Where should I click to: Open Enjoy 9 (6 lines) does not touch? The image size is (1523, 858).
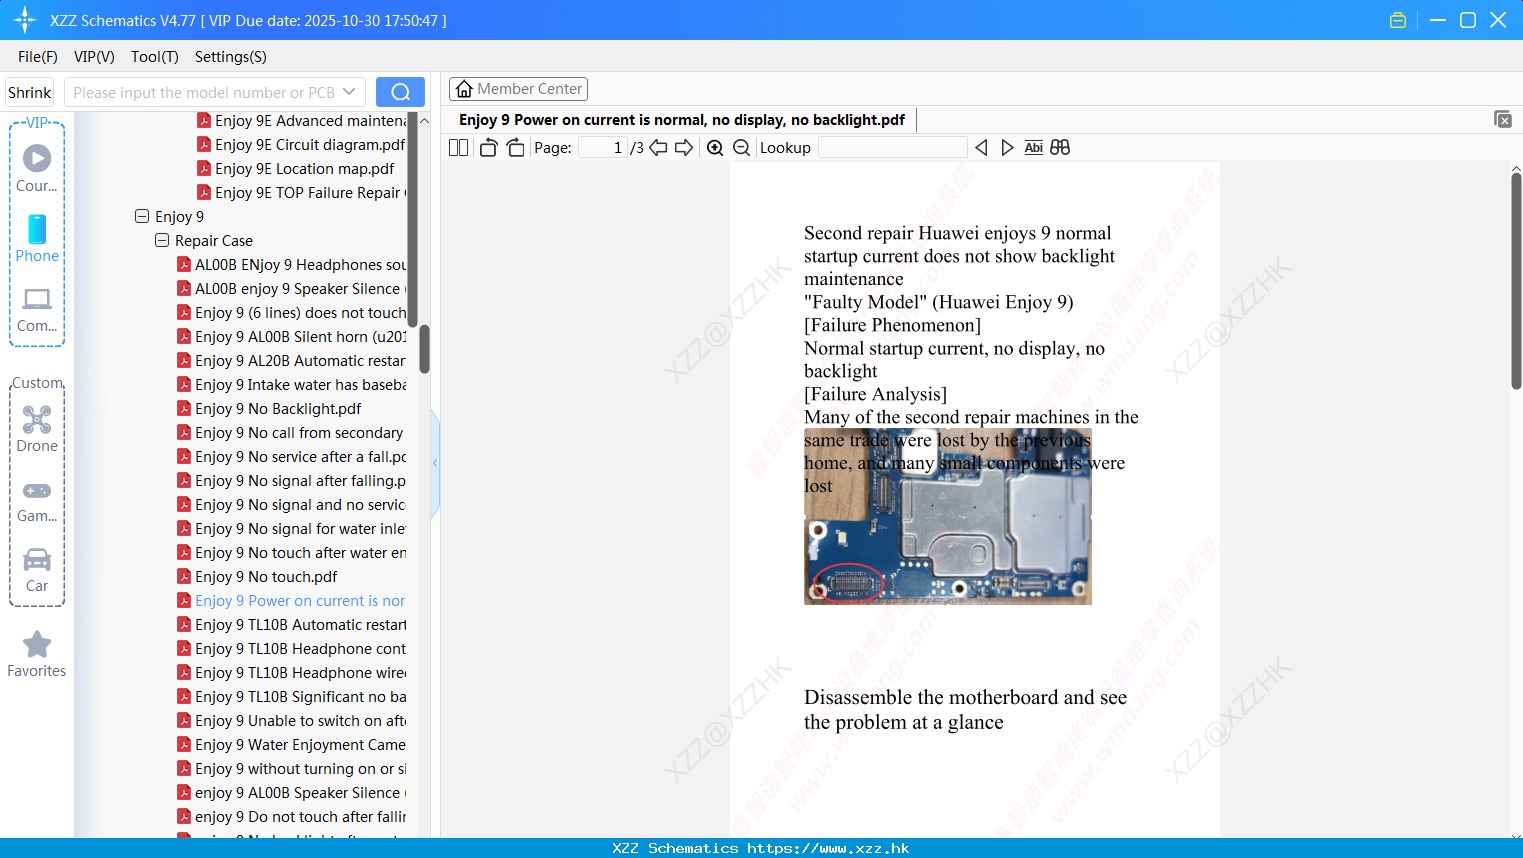tap(291, 313)
